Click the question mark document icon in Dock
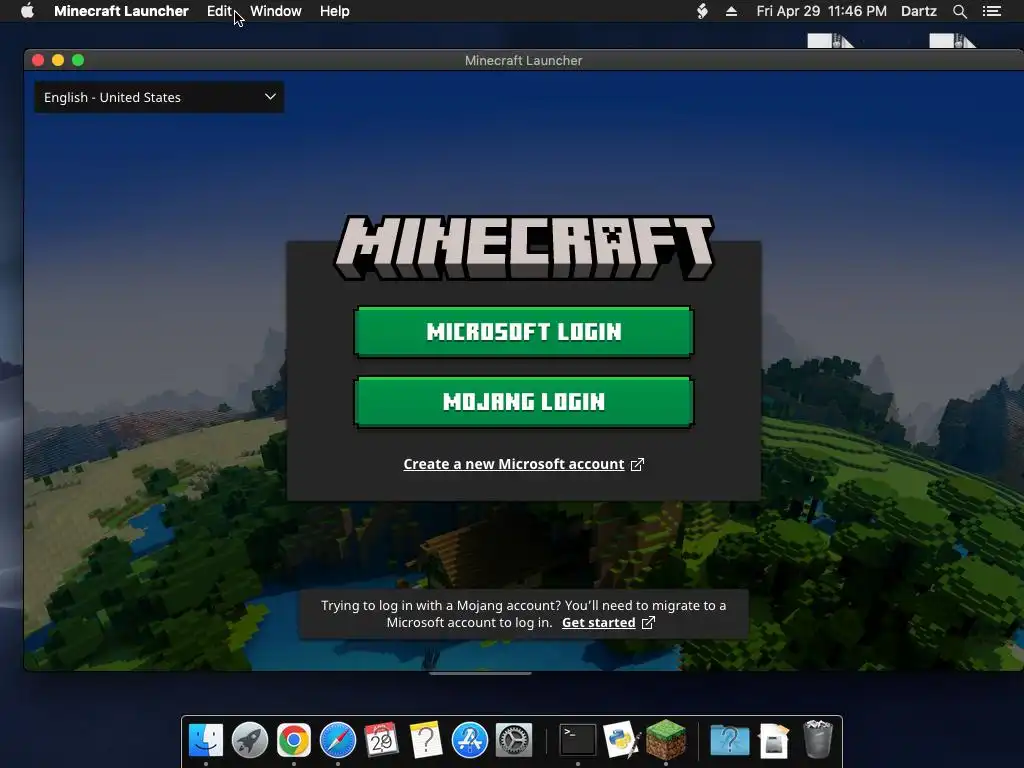 pos(425,740)
